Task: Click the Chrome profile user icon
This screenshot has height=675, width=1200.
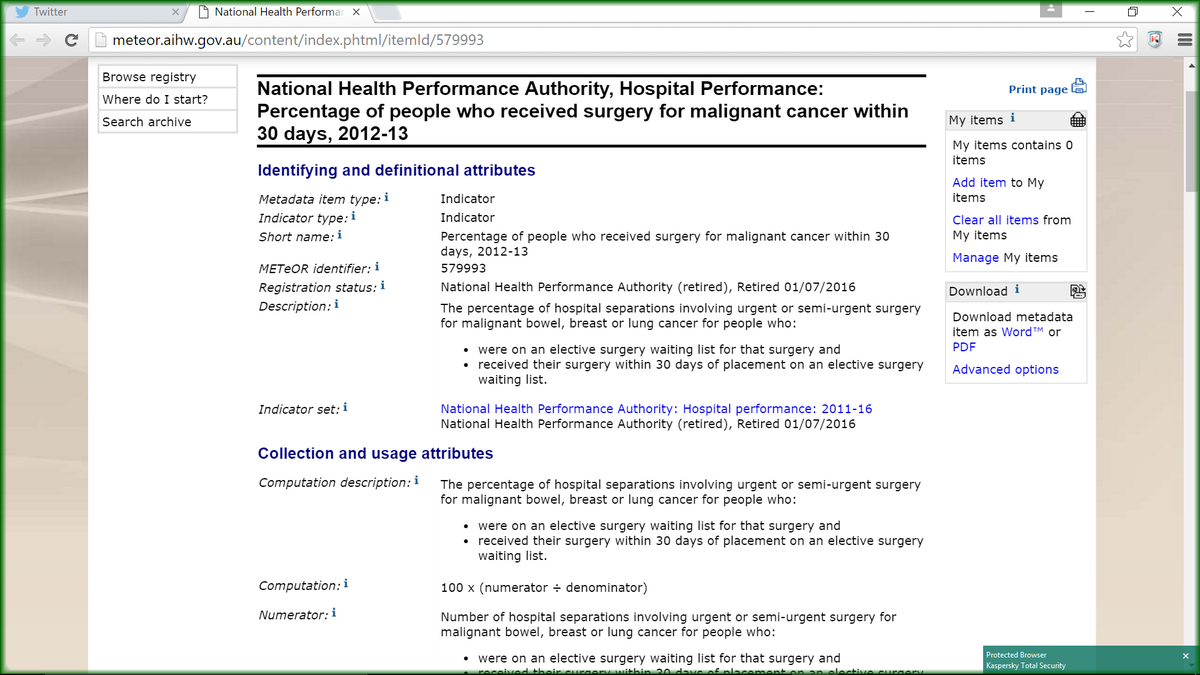Action: [x=1050, y=9]
